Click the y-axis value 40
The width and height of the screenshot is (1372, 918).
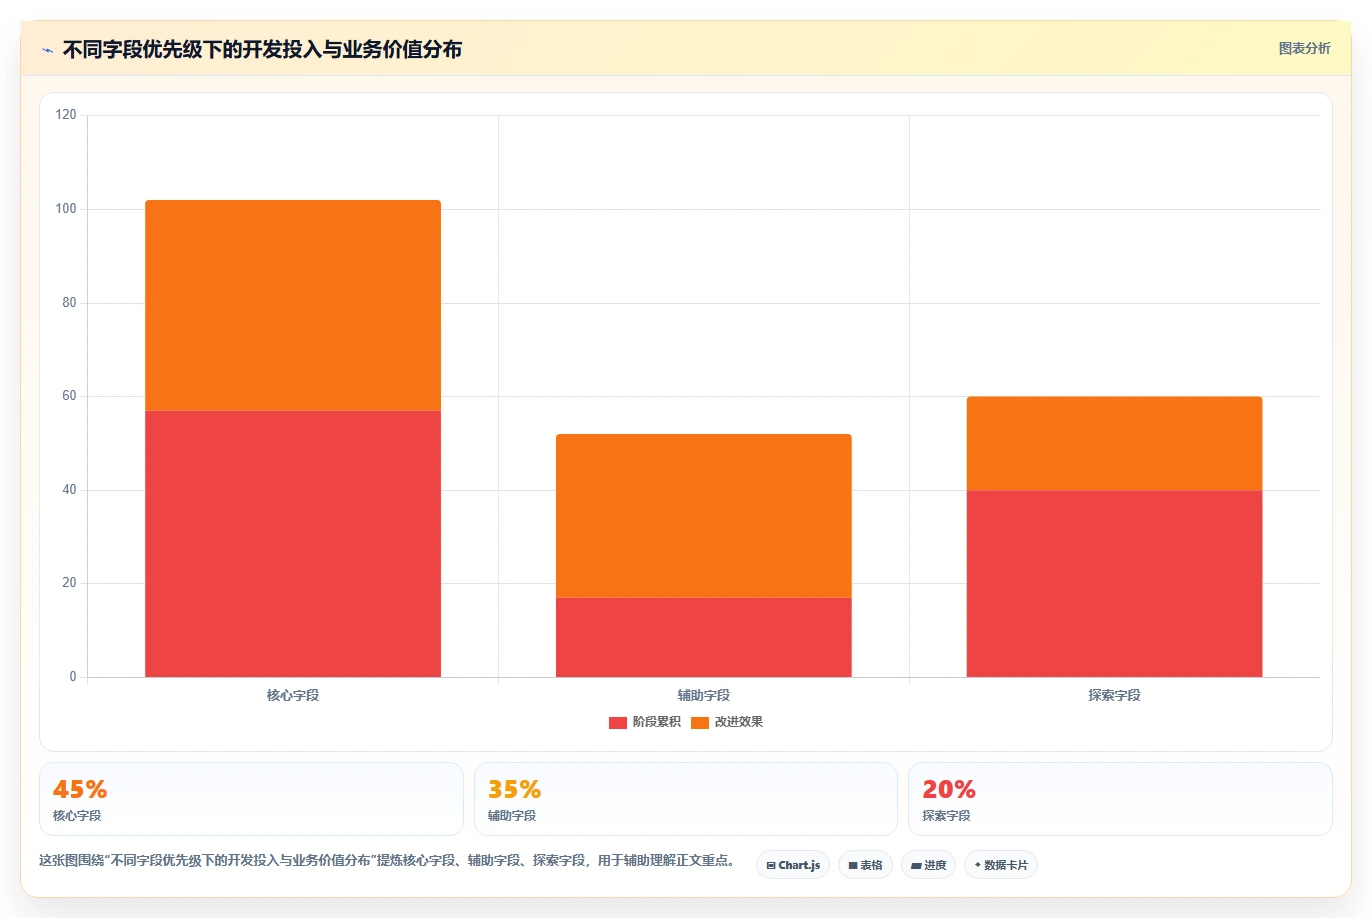tap(69, 490)
